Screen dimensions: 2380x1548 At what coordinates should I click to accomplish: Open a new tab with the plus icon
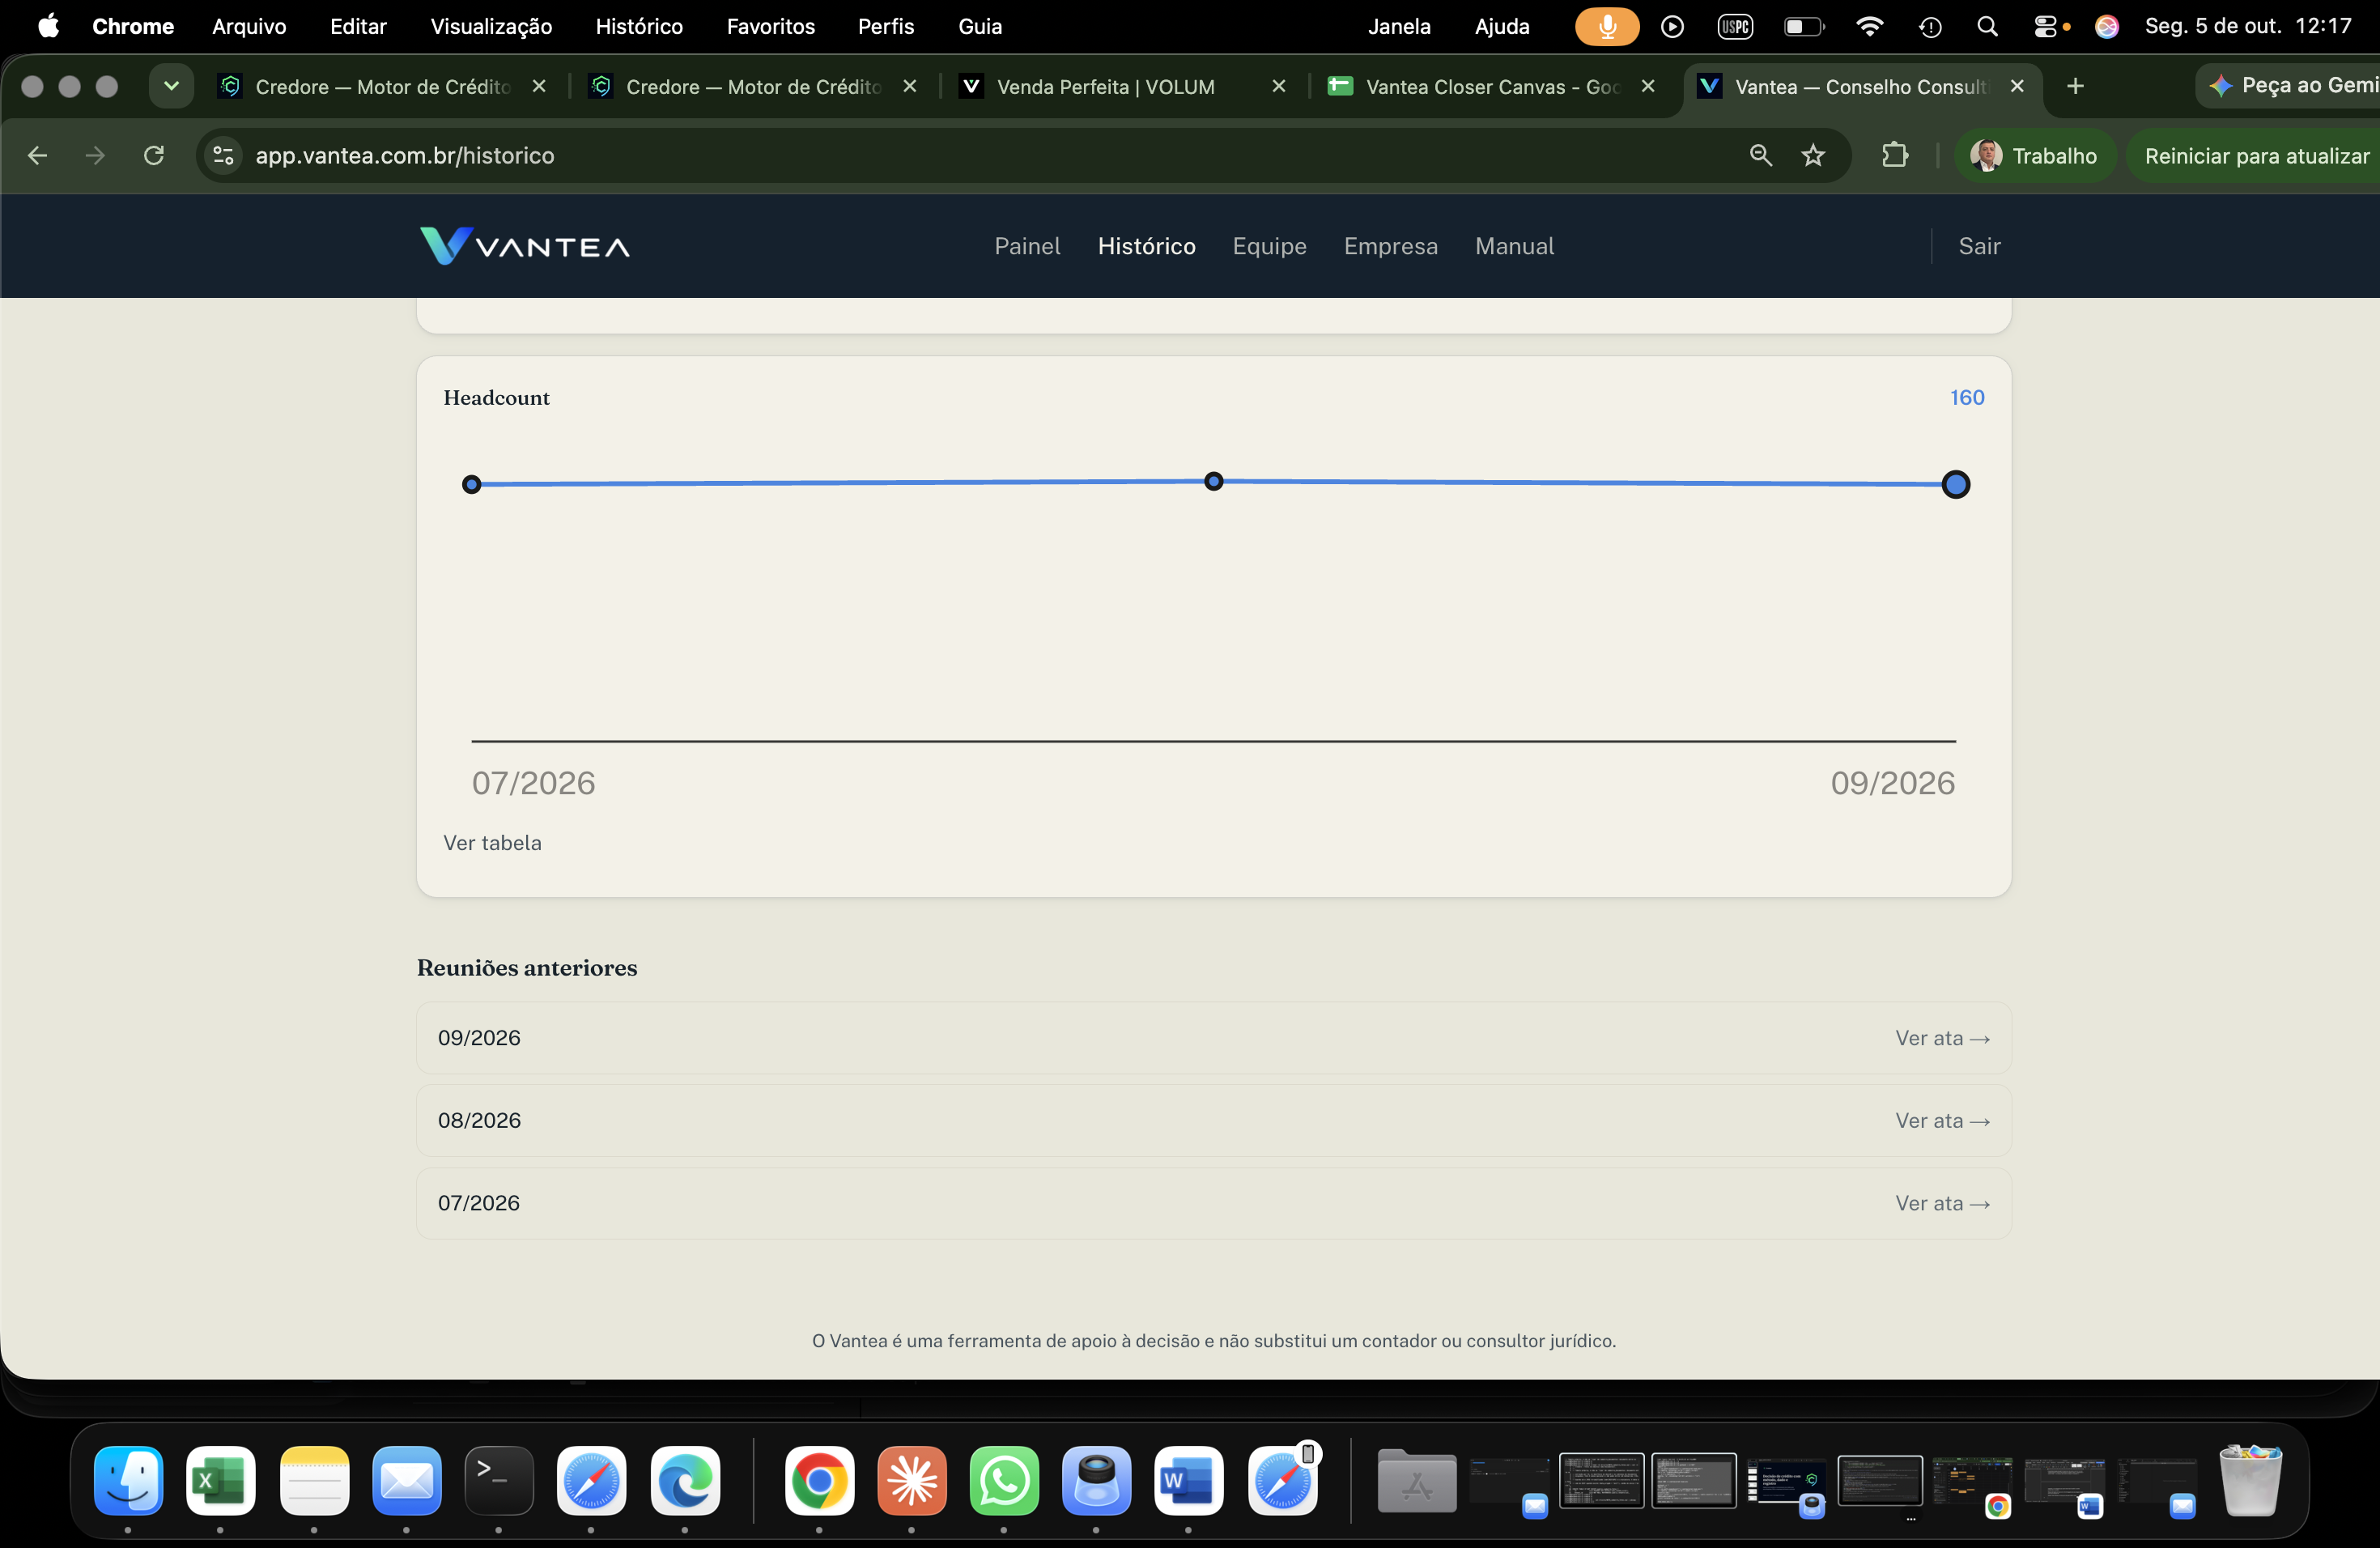(x=2075, y=87)
